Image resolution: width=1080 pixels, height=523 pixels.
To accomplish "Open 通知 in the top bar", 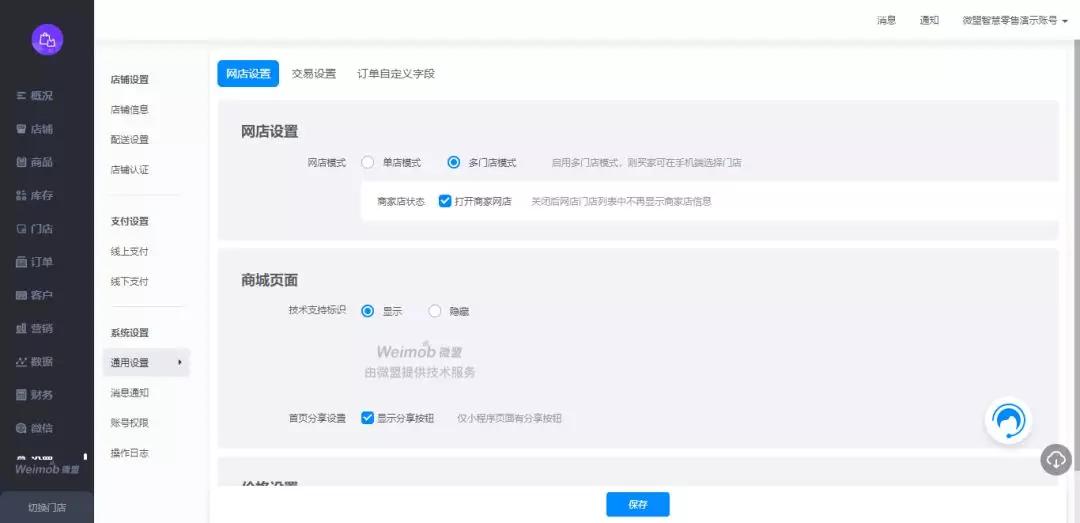I will tap(929, 21).
